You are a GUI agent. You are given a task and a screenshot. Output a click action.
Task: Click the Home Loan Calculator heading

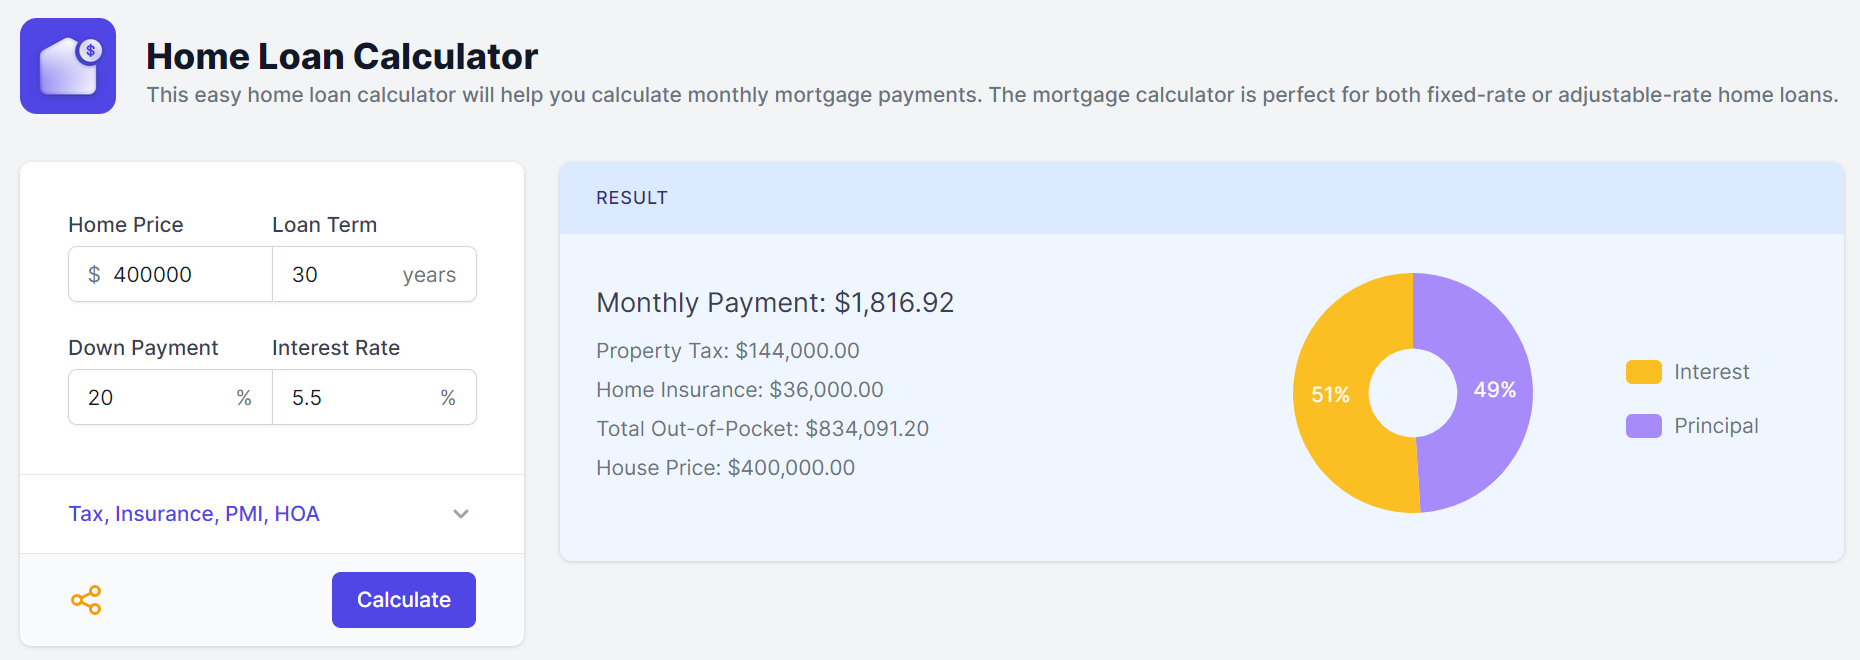pos(342,57)
